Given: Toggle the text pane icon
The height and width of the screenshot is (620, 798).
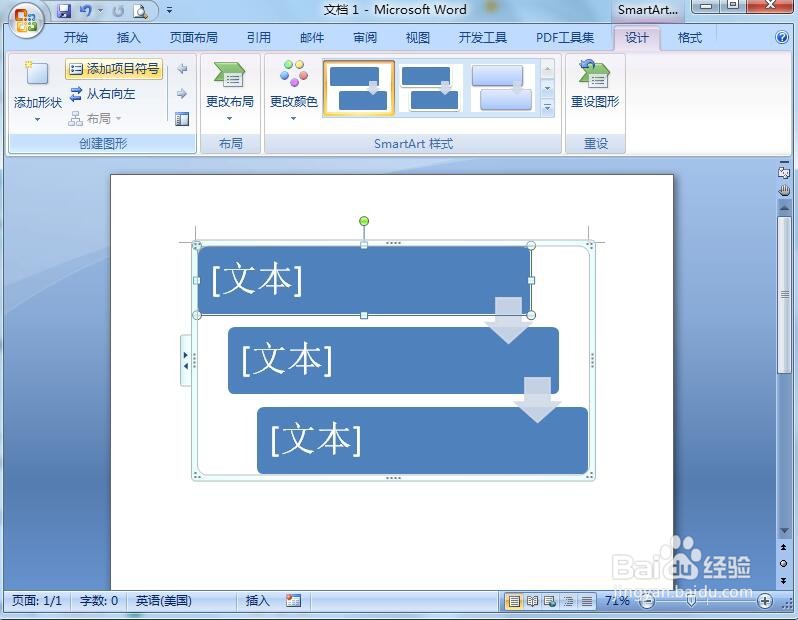Looking at the screenshot, I should pyautogui.click(x=182, y=119).
